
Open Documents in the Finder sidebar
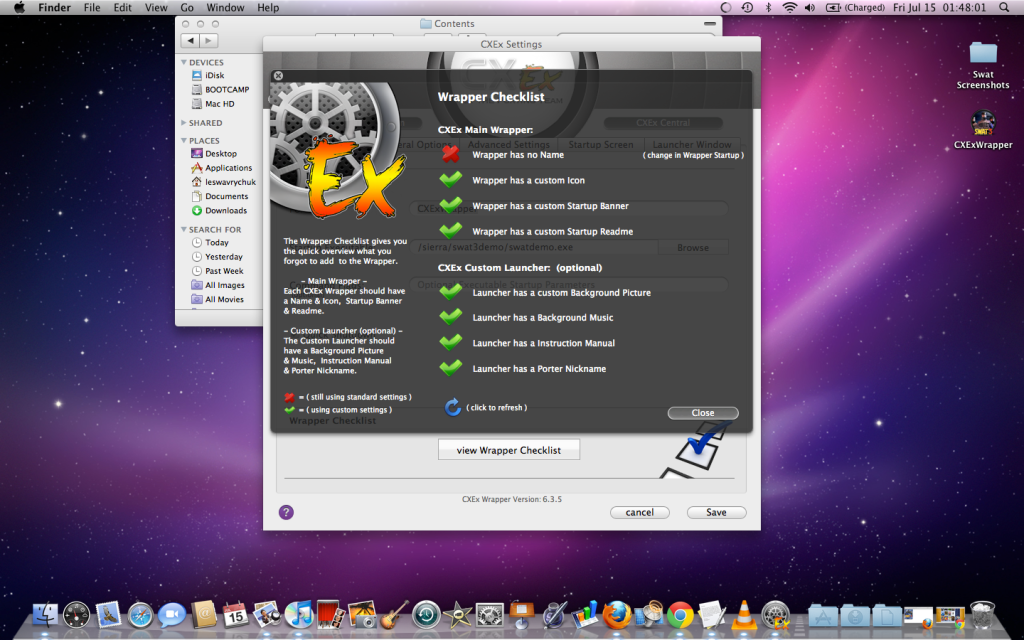(x=221, y=197)
